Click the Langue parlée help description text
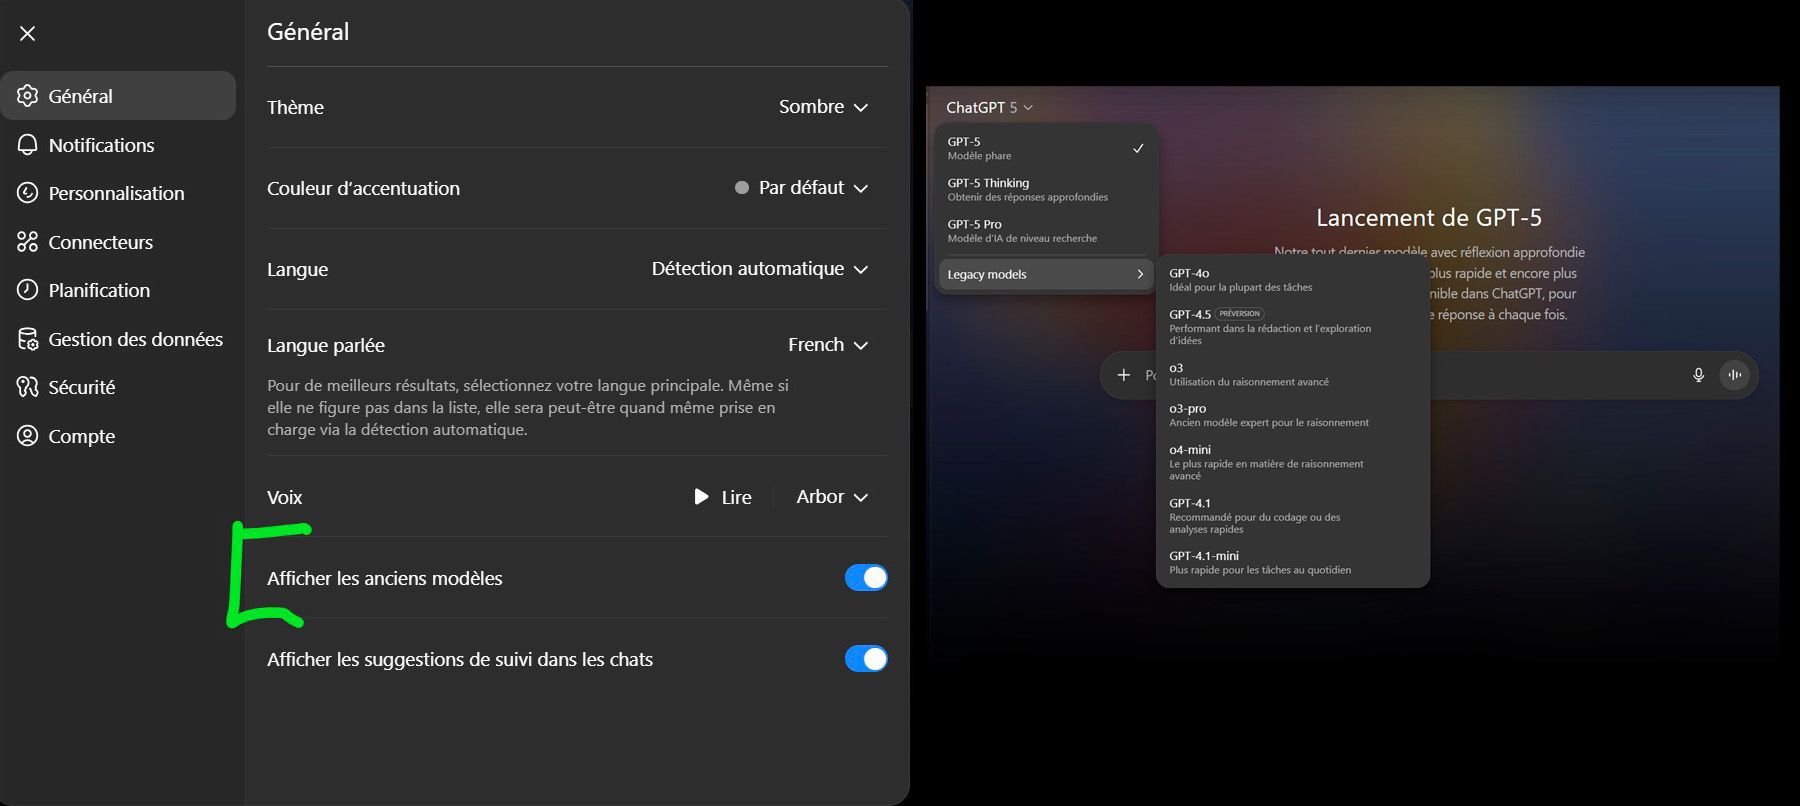Screen dimensions: 1800x806 pyautogui.click(x=528, y=407)
